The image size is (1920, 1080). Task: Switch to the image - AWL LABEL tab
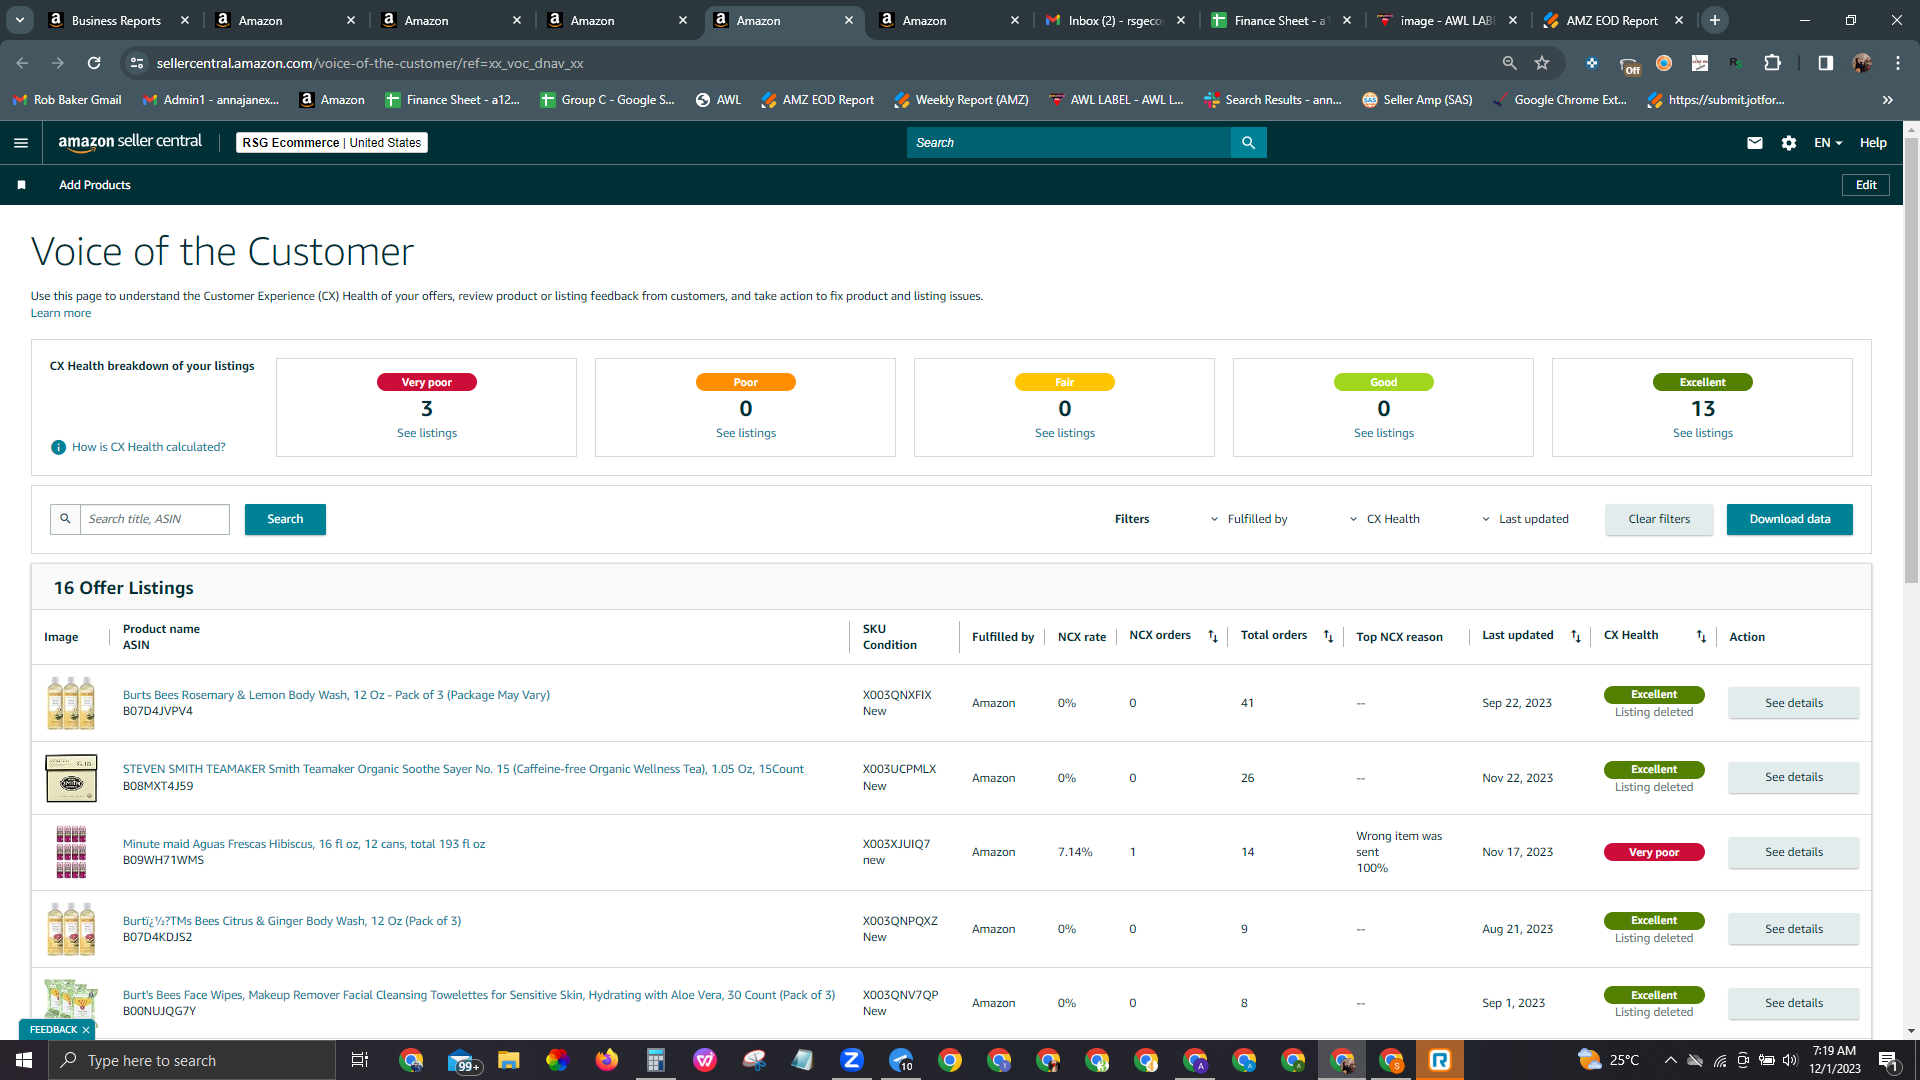point(1447,20)
